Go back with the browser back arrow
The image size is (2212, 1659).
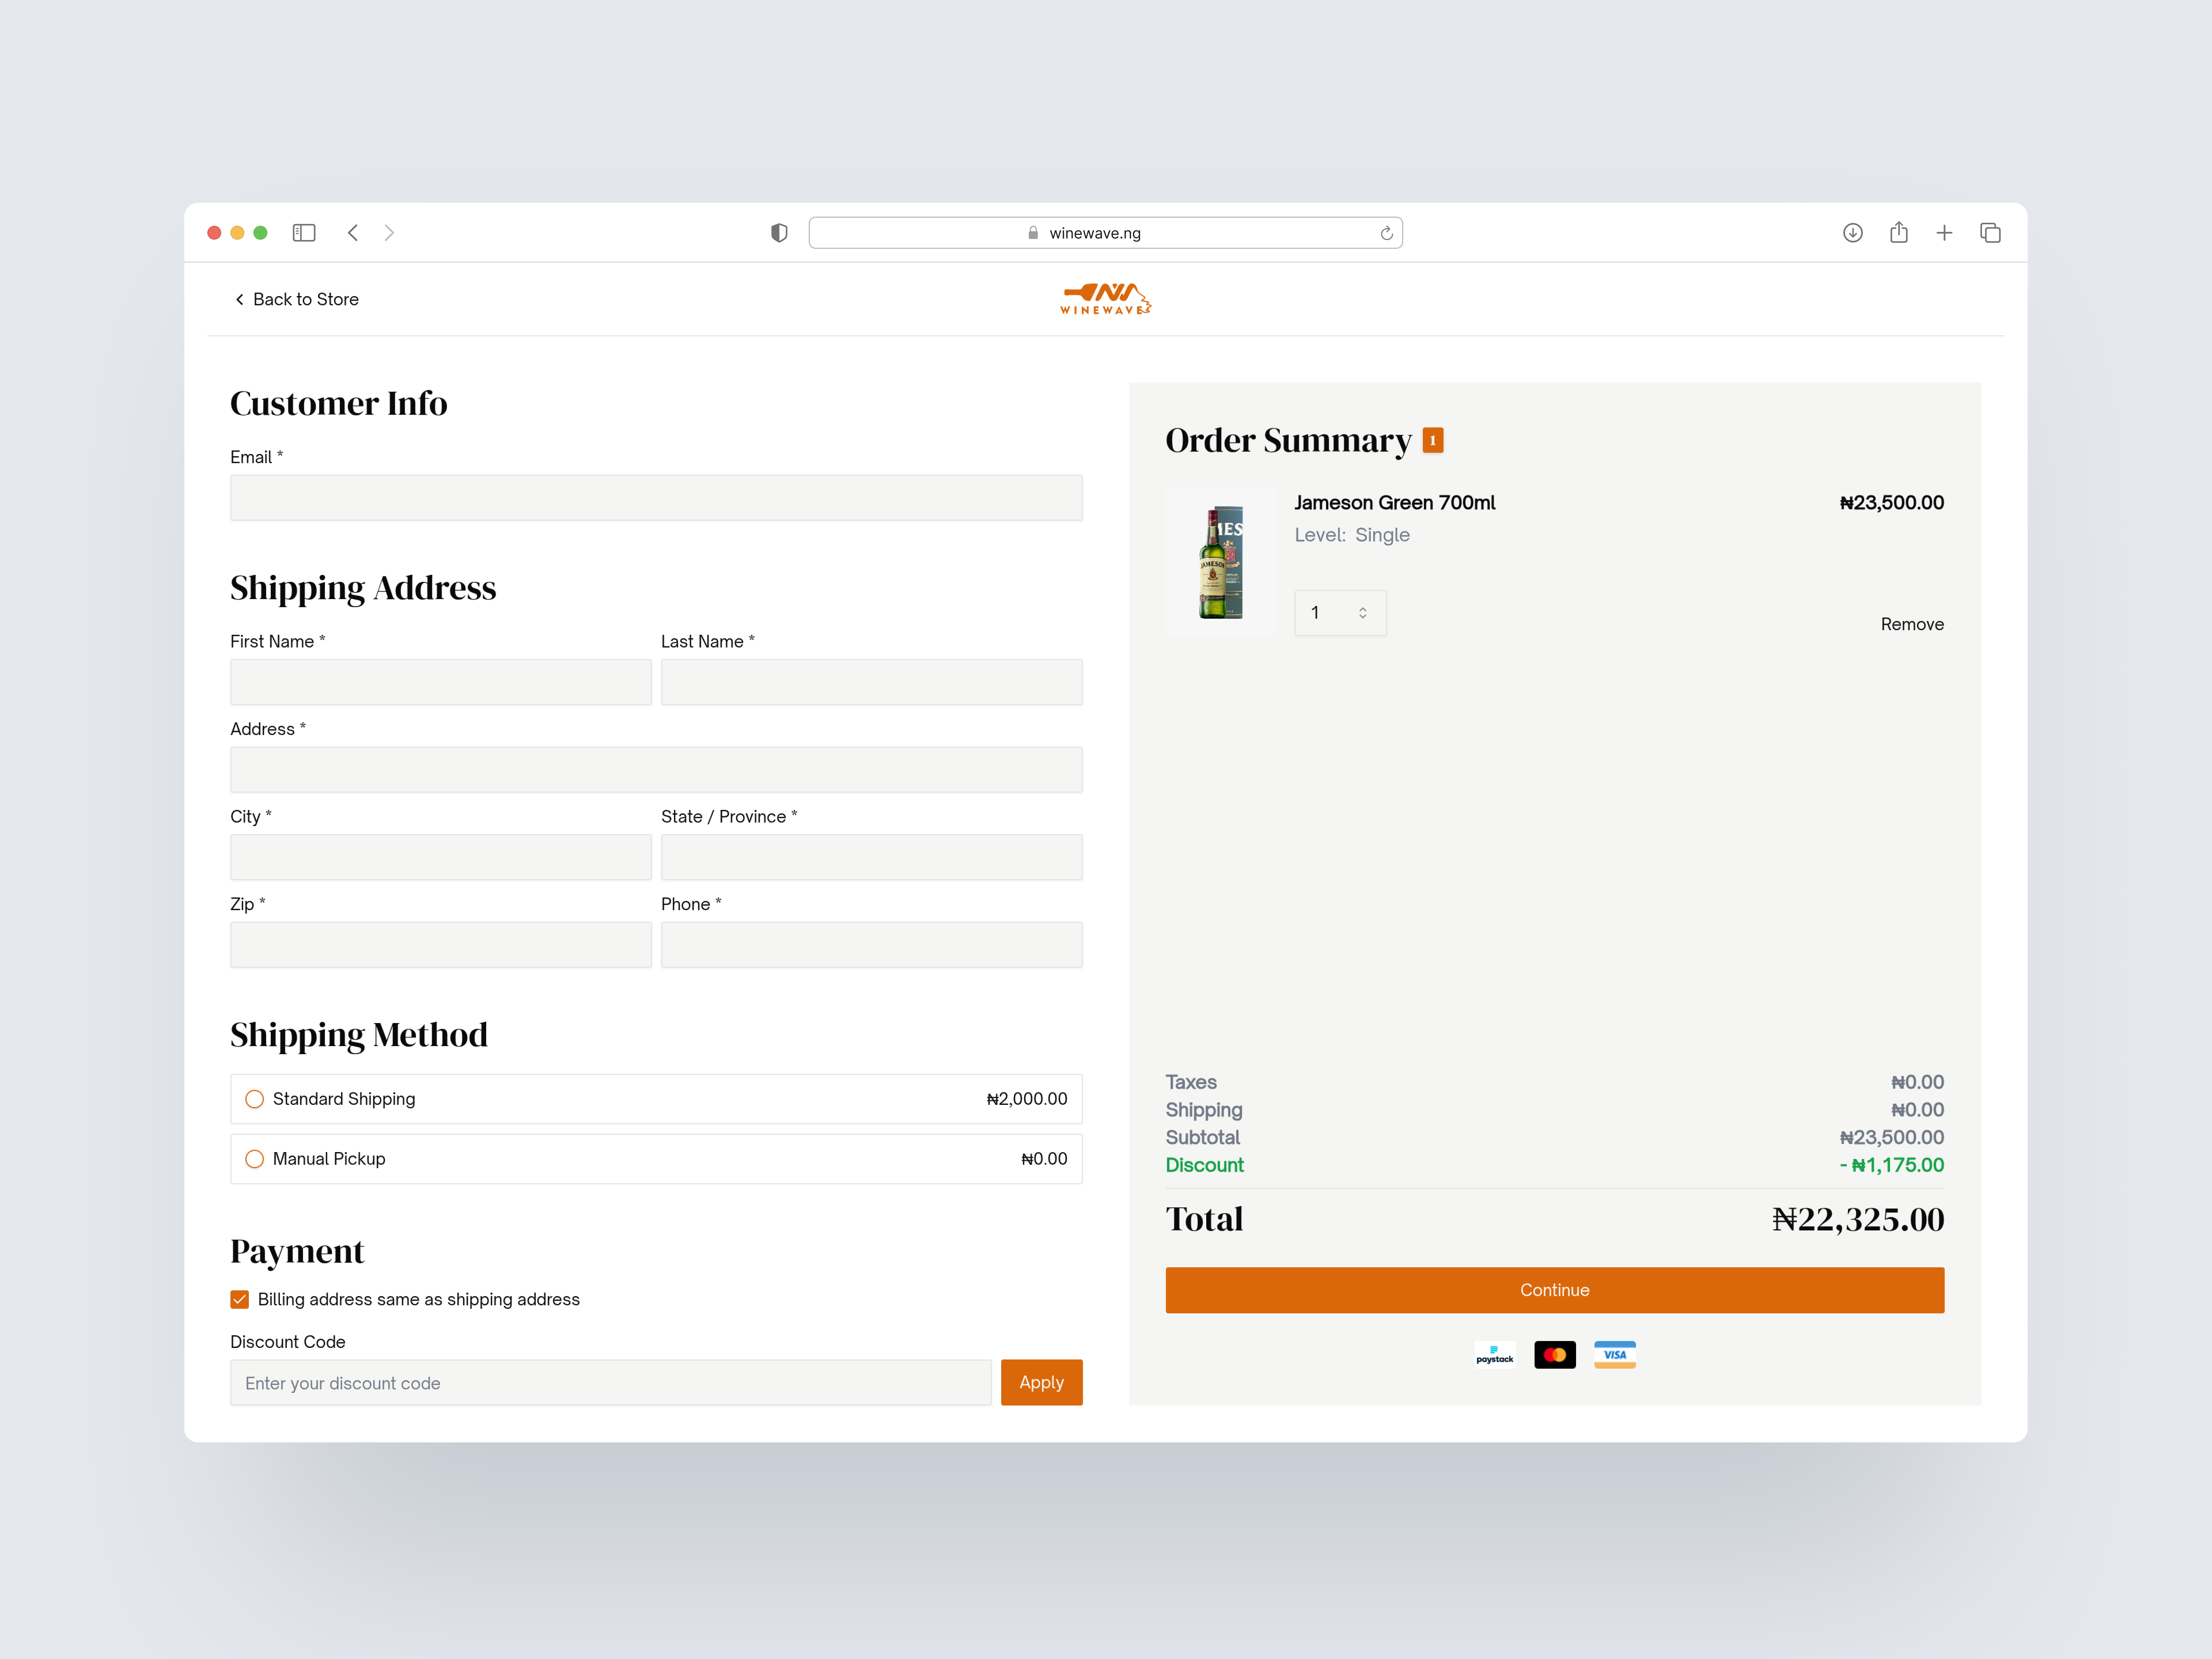coord(353,233)
